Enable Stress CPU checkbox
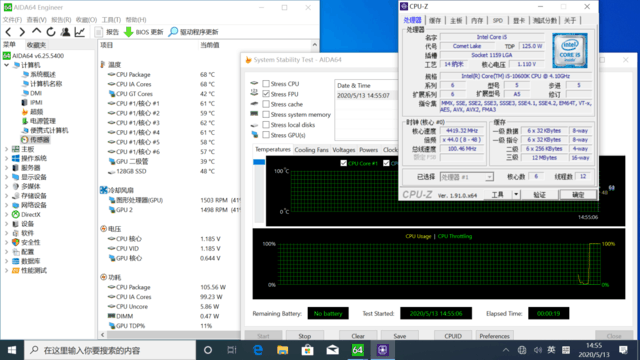Viewport: 640px width, 360px height. [x=266, y=83]
